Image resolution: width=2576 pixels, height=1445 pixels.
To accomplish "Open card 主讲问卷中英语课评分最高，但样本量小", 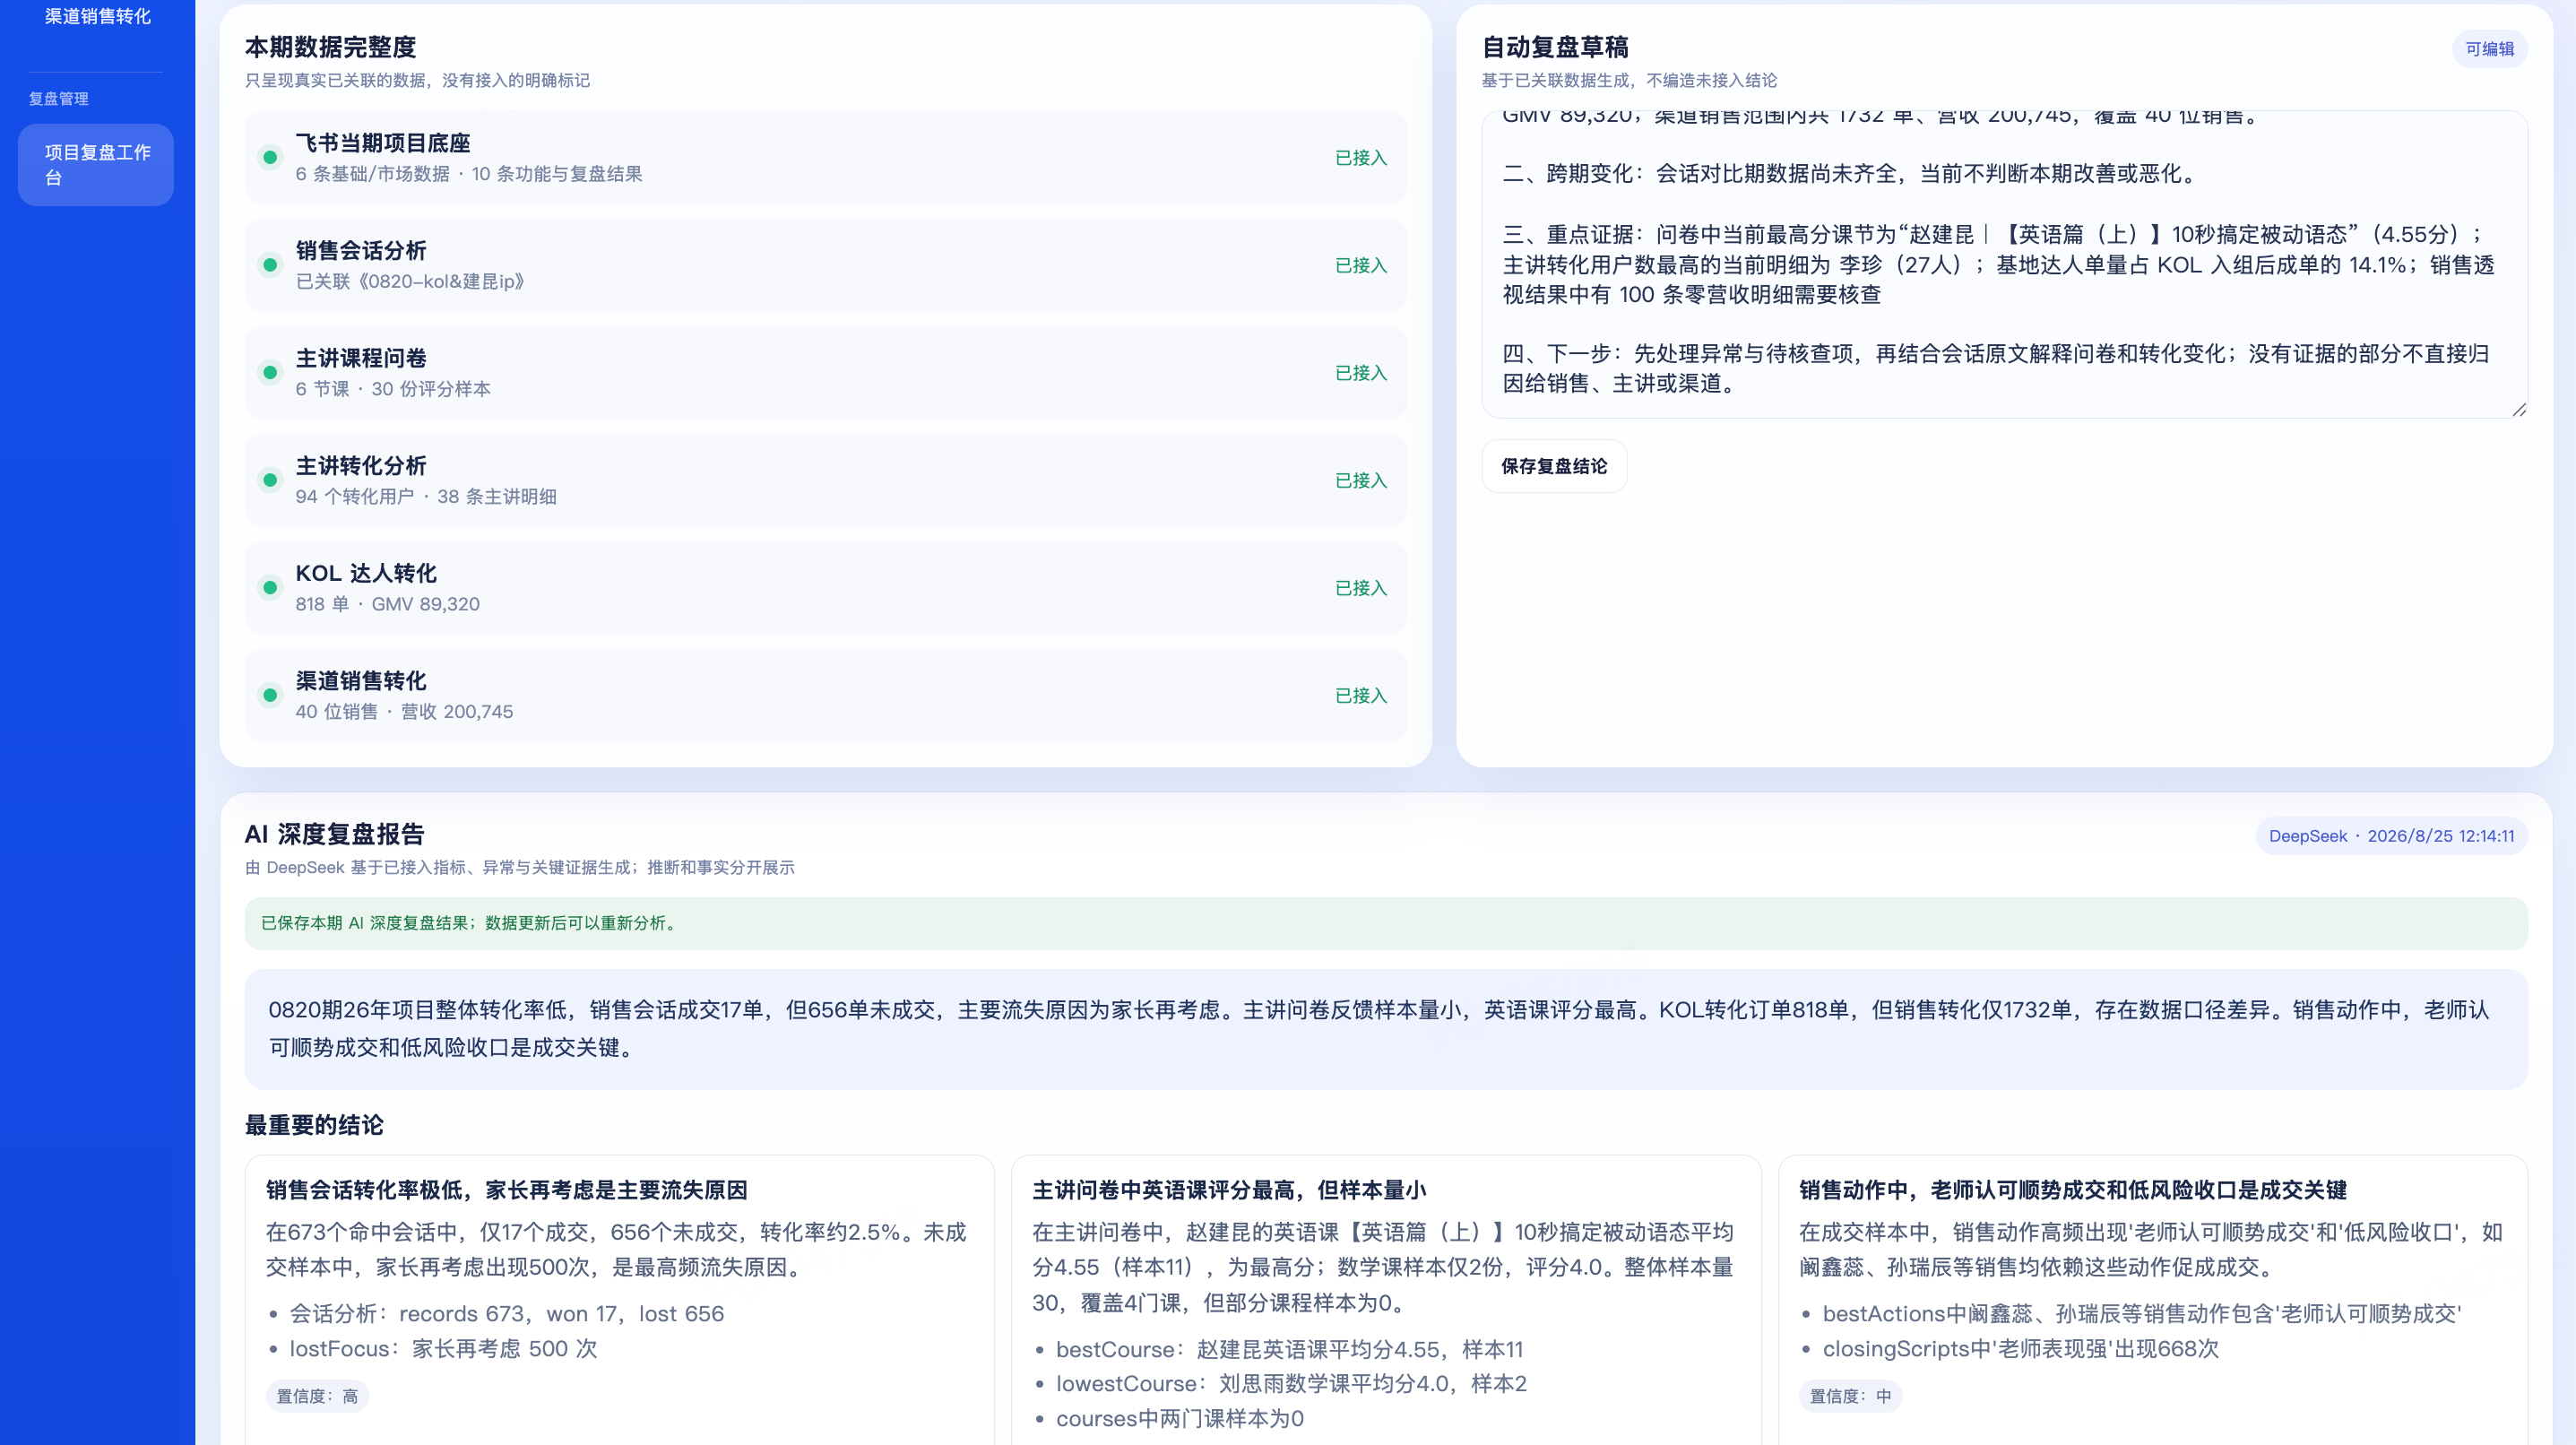I will pos(1386,1300).
